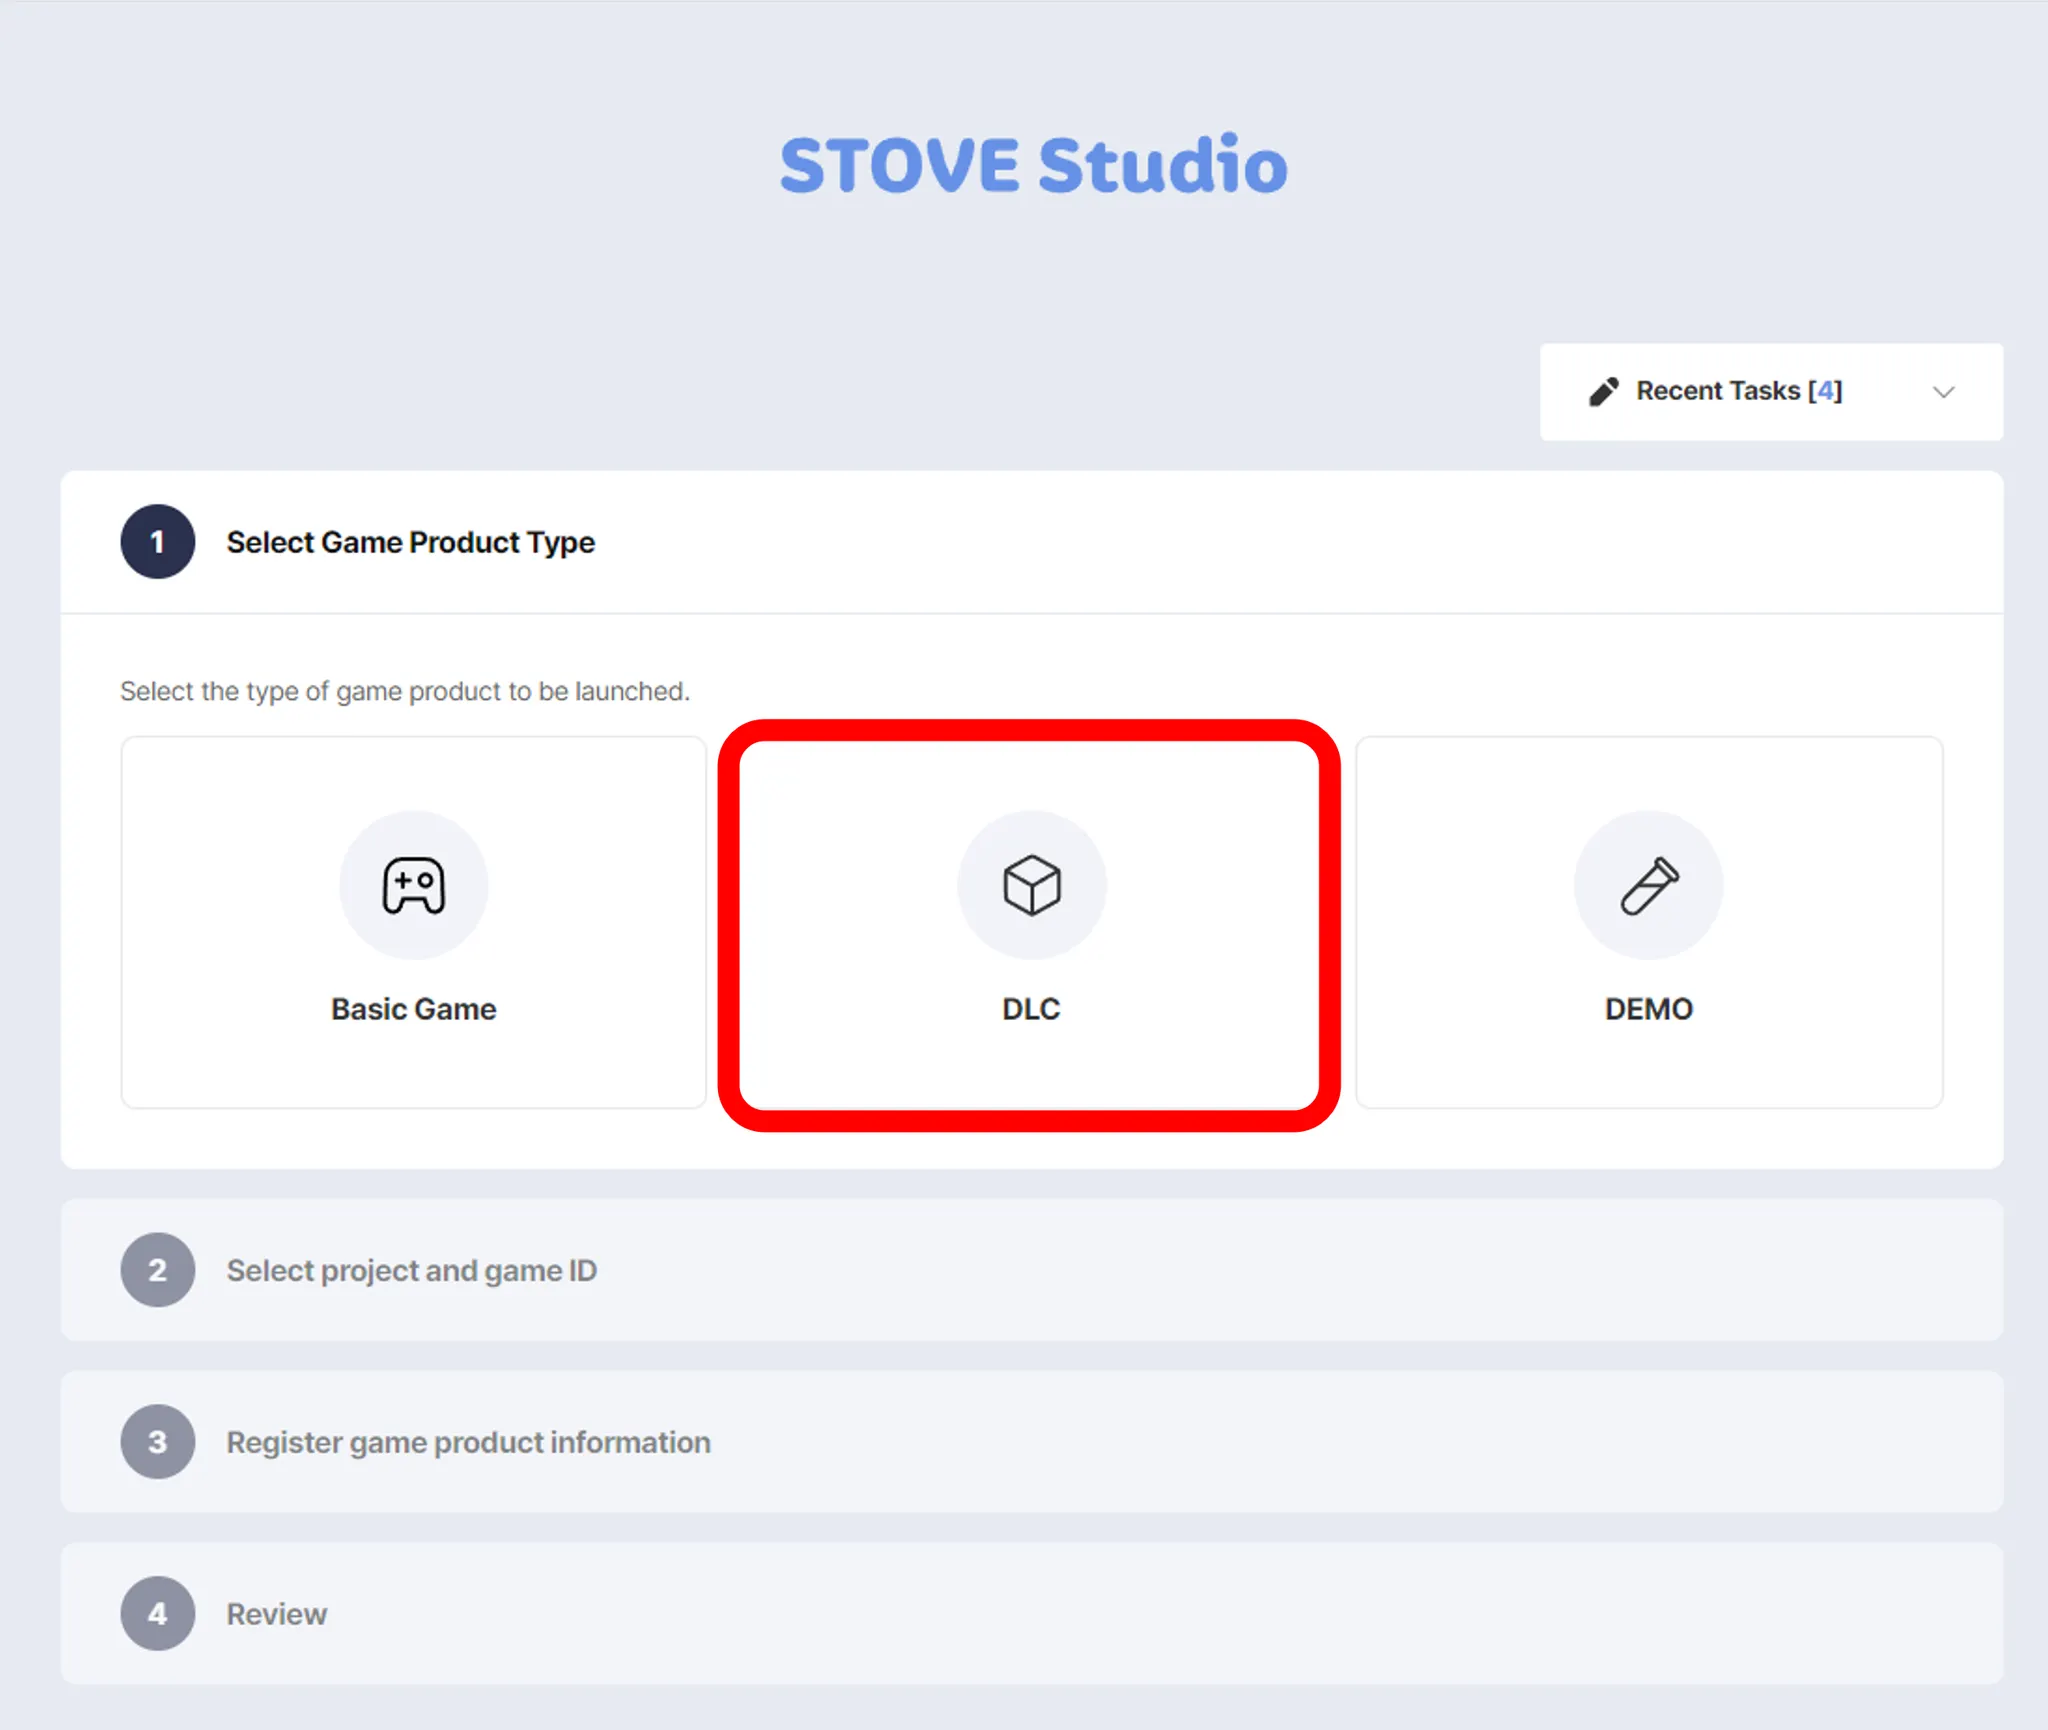Click the DLC label text
The width and height of the screenshot is (2048, 1730).
point(1030,1009)
